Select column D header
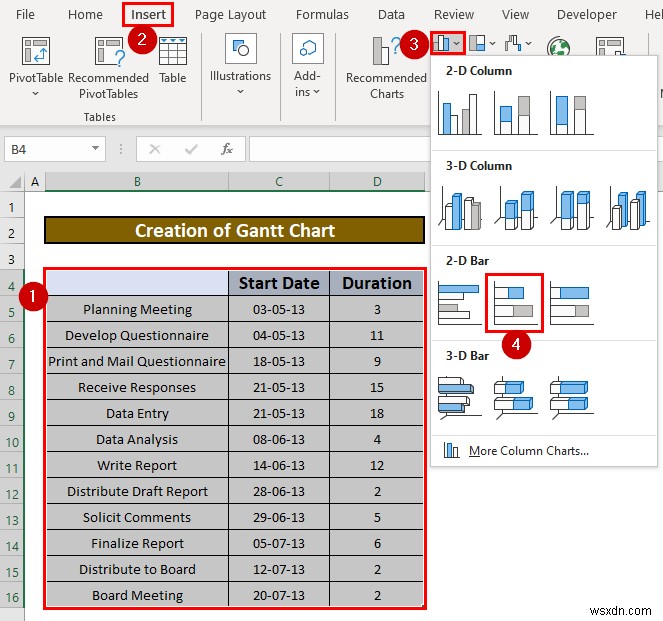 click(x=377, y=182)
